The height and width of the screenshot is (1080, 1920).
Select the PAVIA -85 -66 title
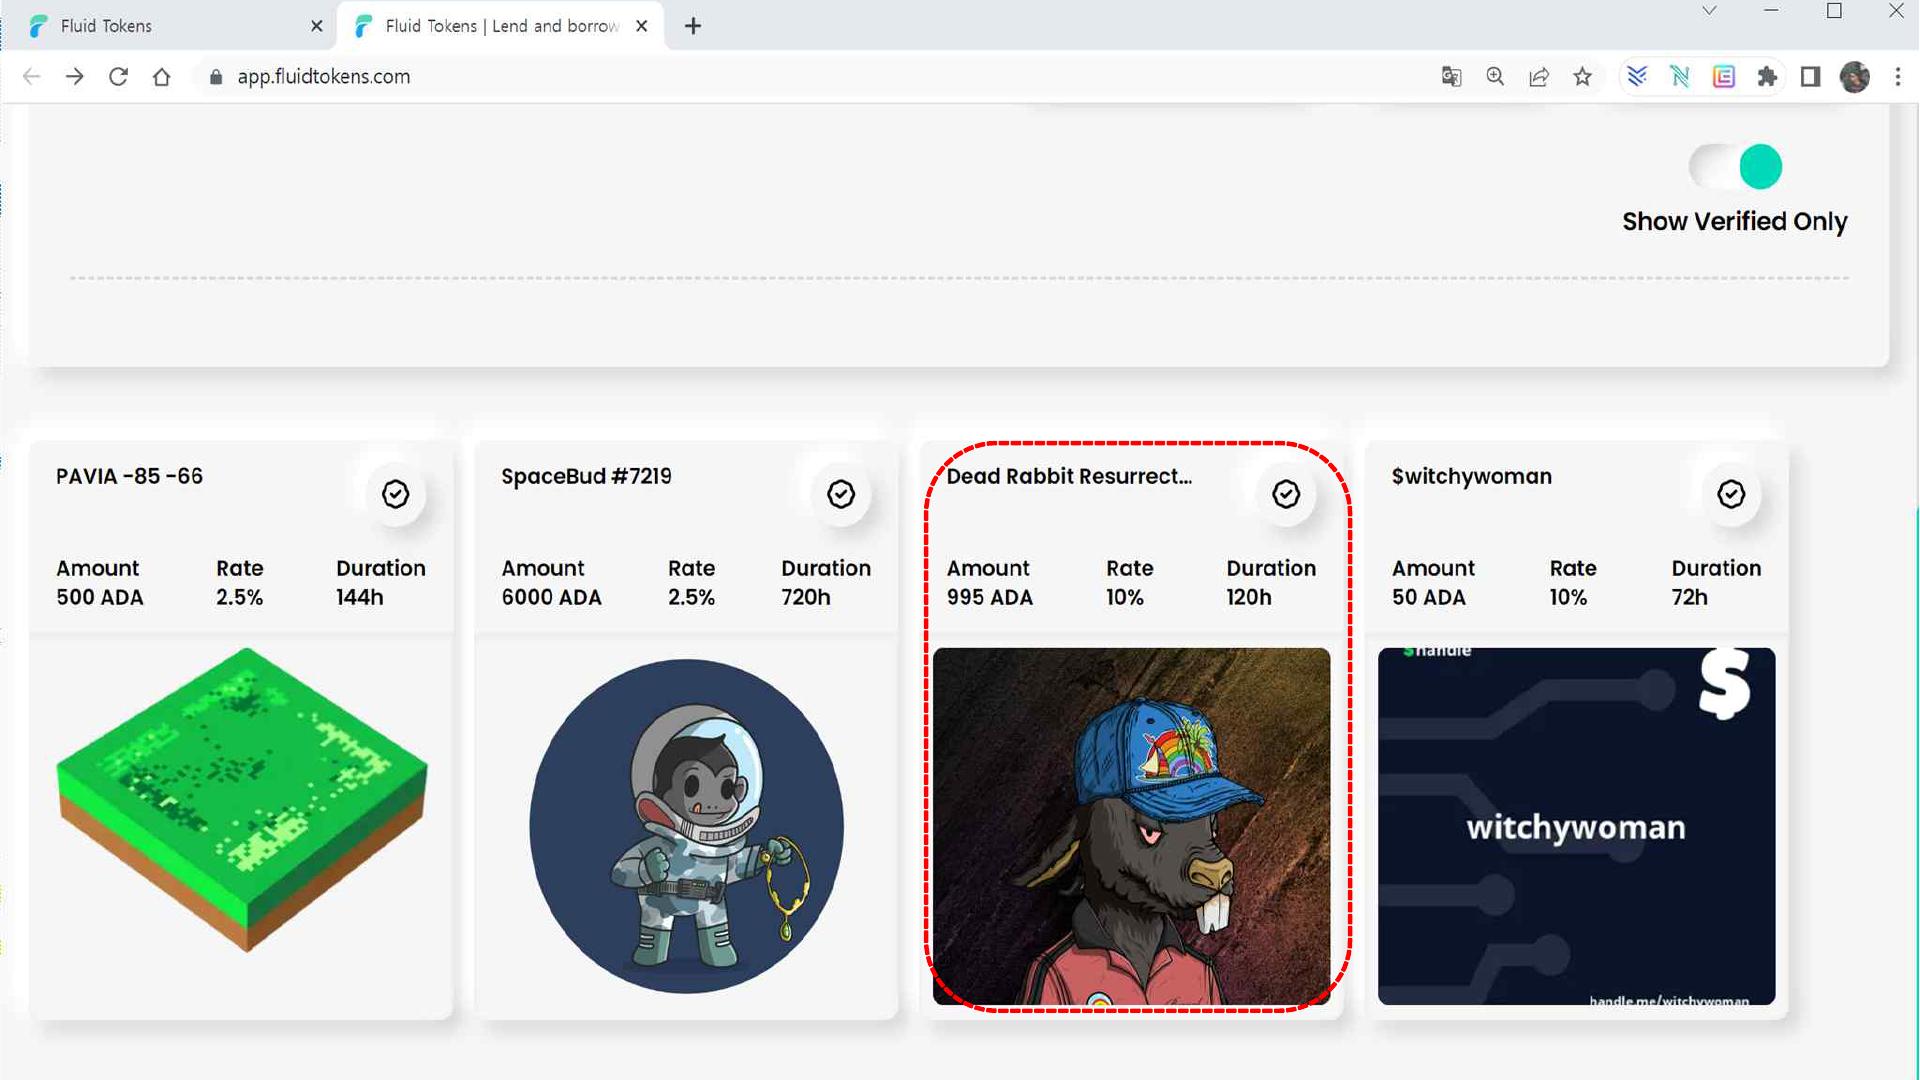coord(129,476)
